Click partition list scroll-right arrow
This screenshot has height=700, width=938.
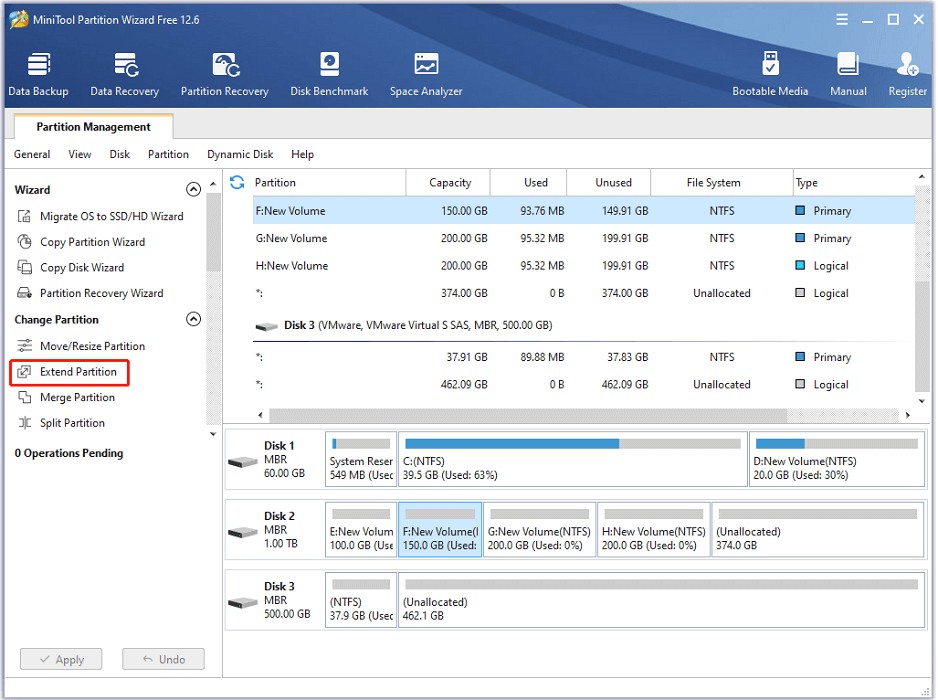point(907,415)
